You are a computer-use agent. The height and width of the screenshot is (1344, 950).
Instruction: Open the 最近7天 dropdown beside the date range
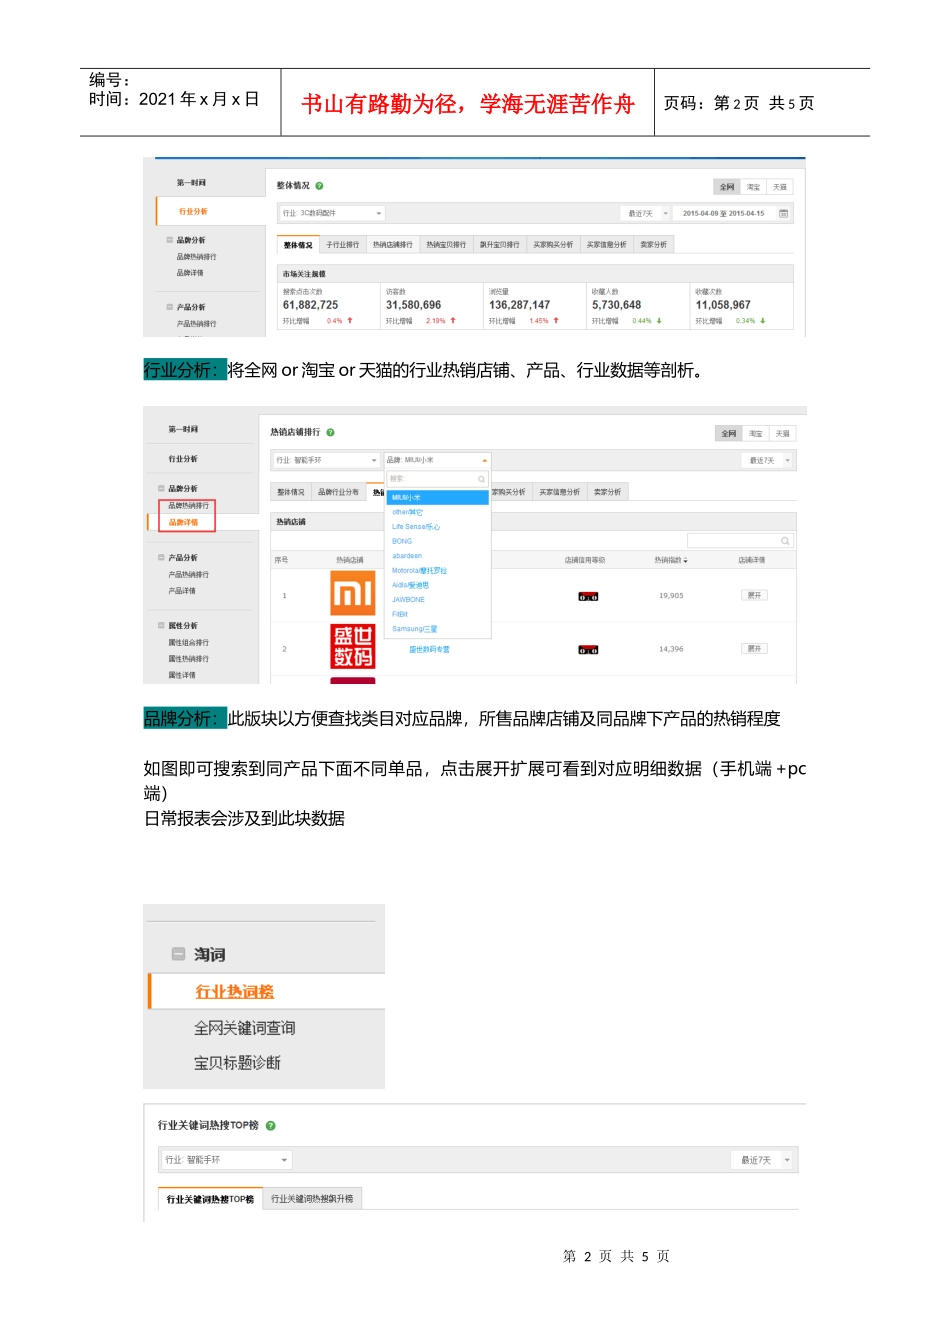tap(646, 213)
